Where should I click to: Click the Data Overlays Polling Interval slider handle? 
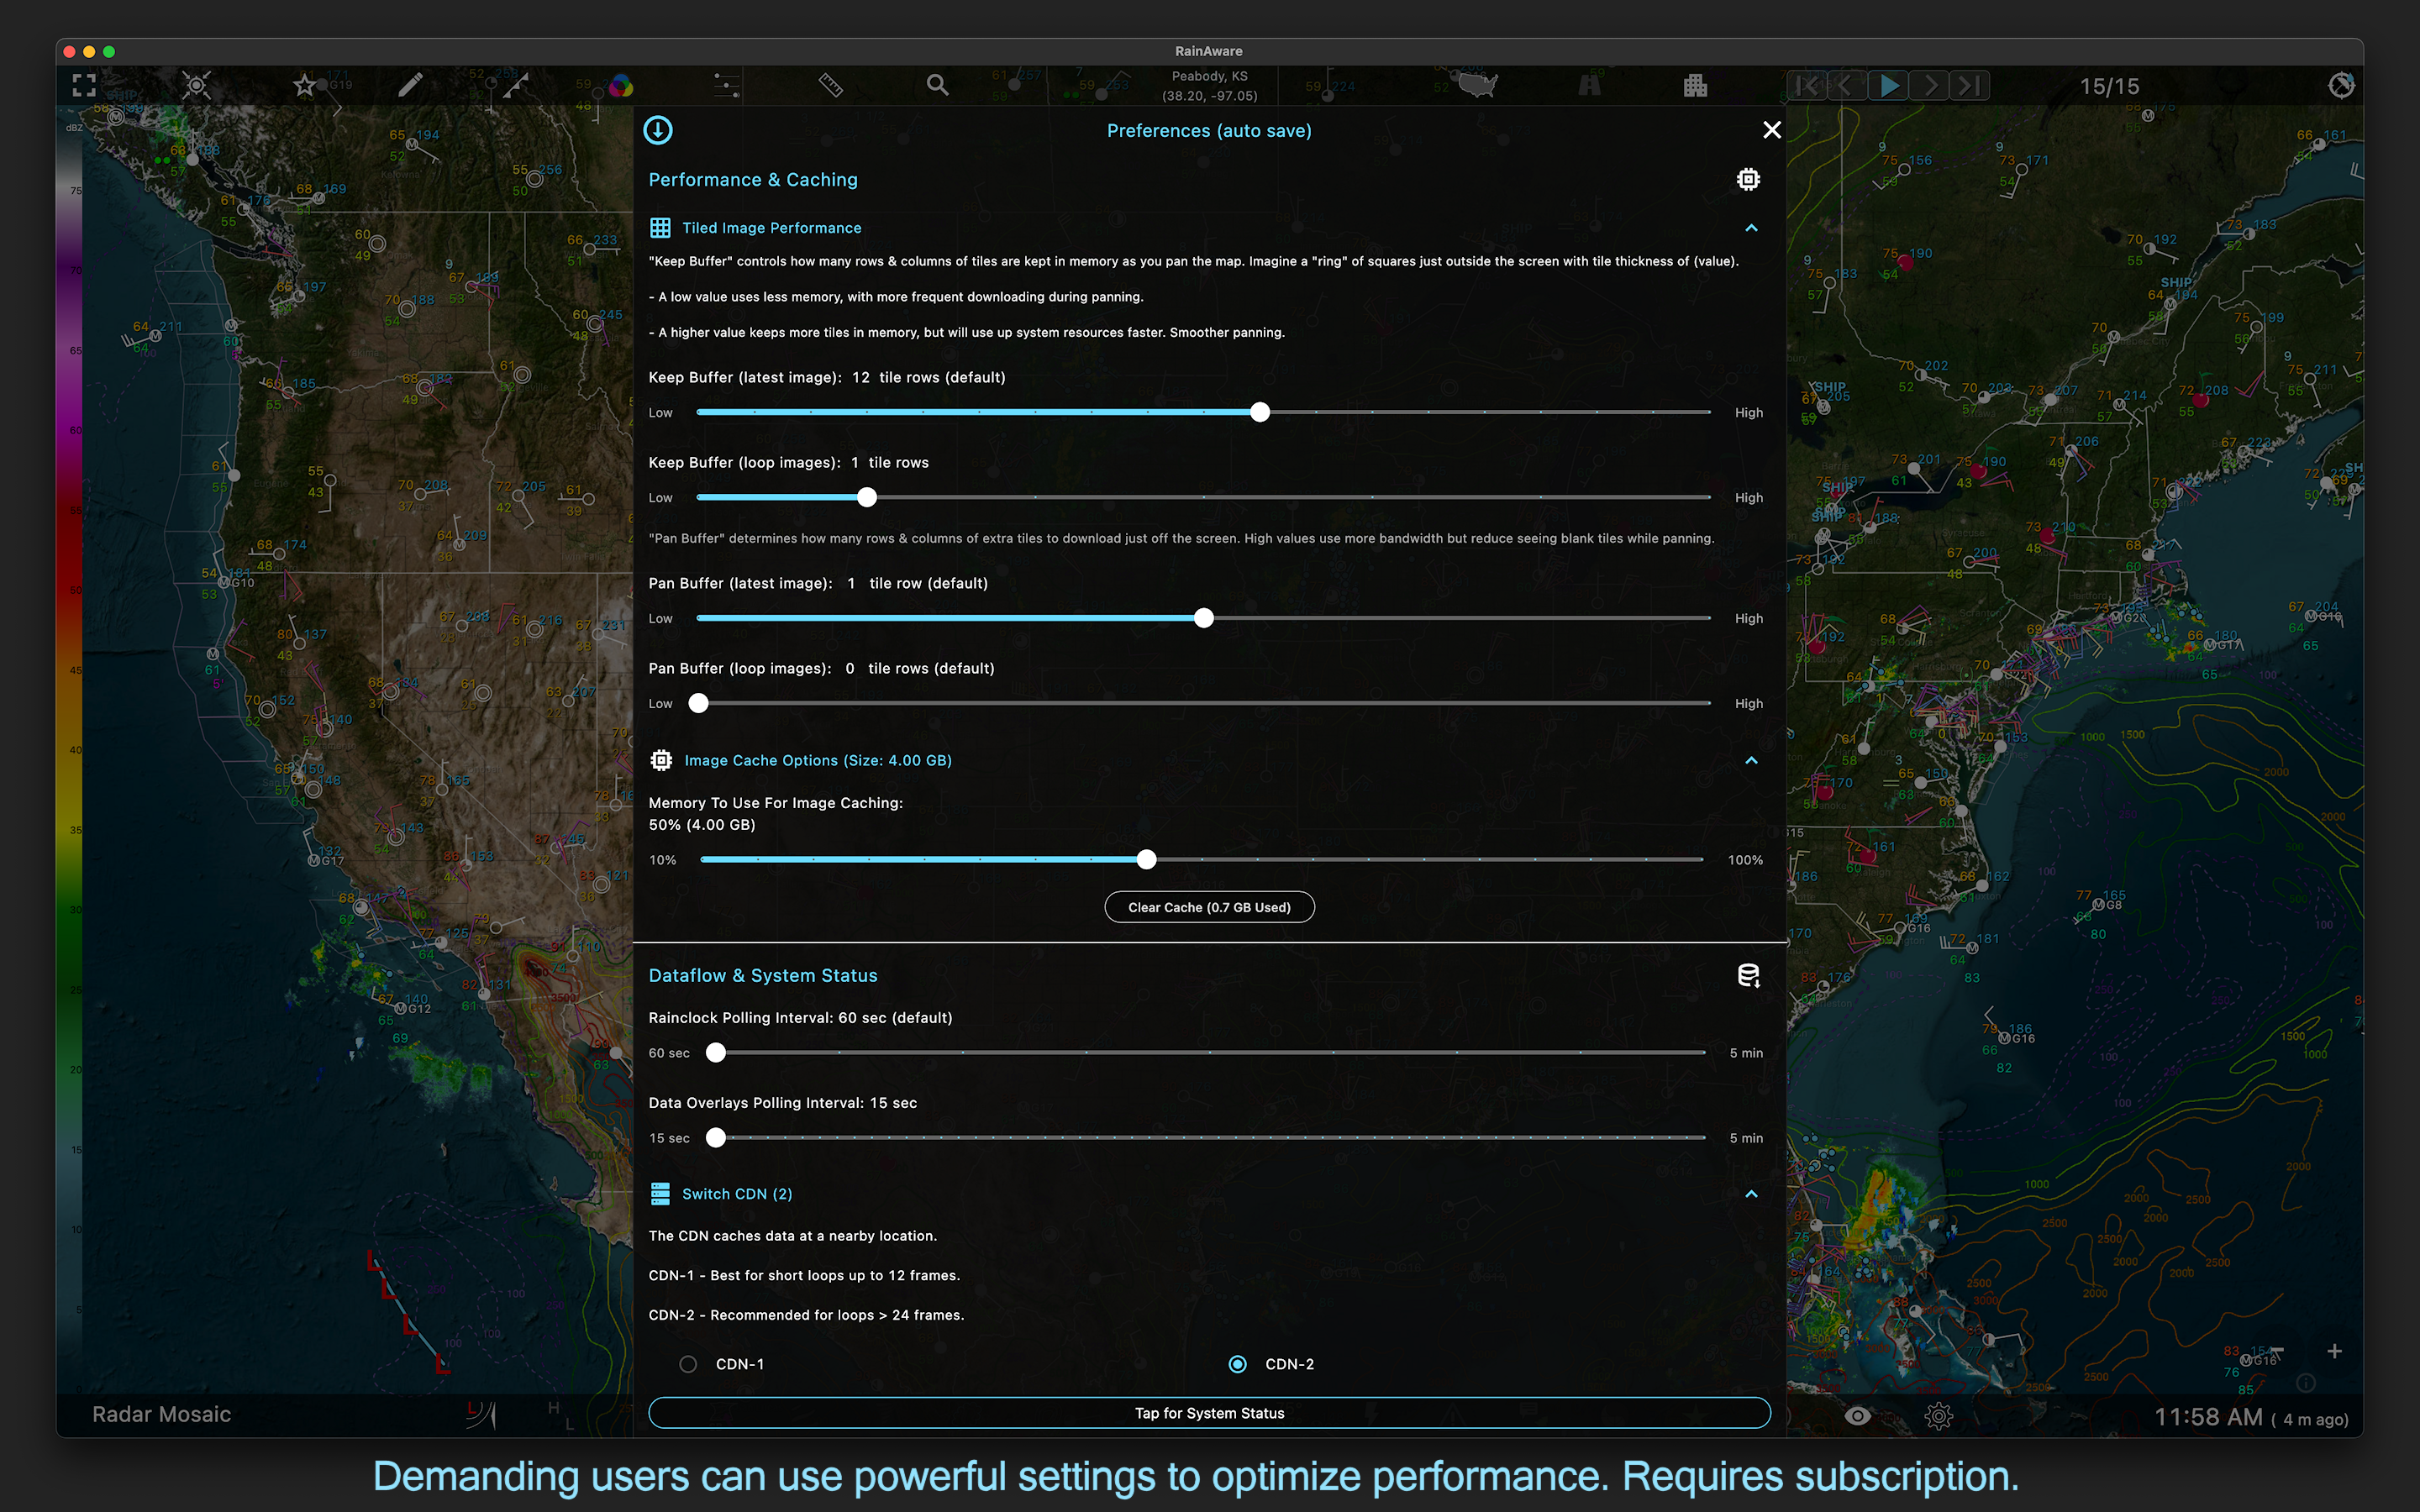[716, 1137]
